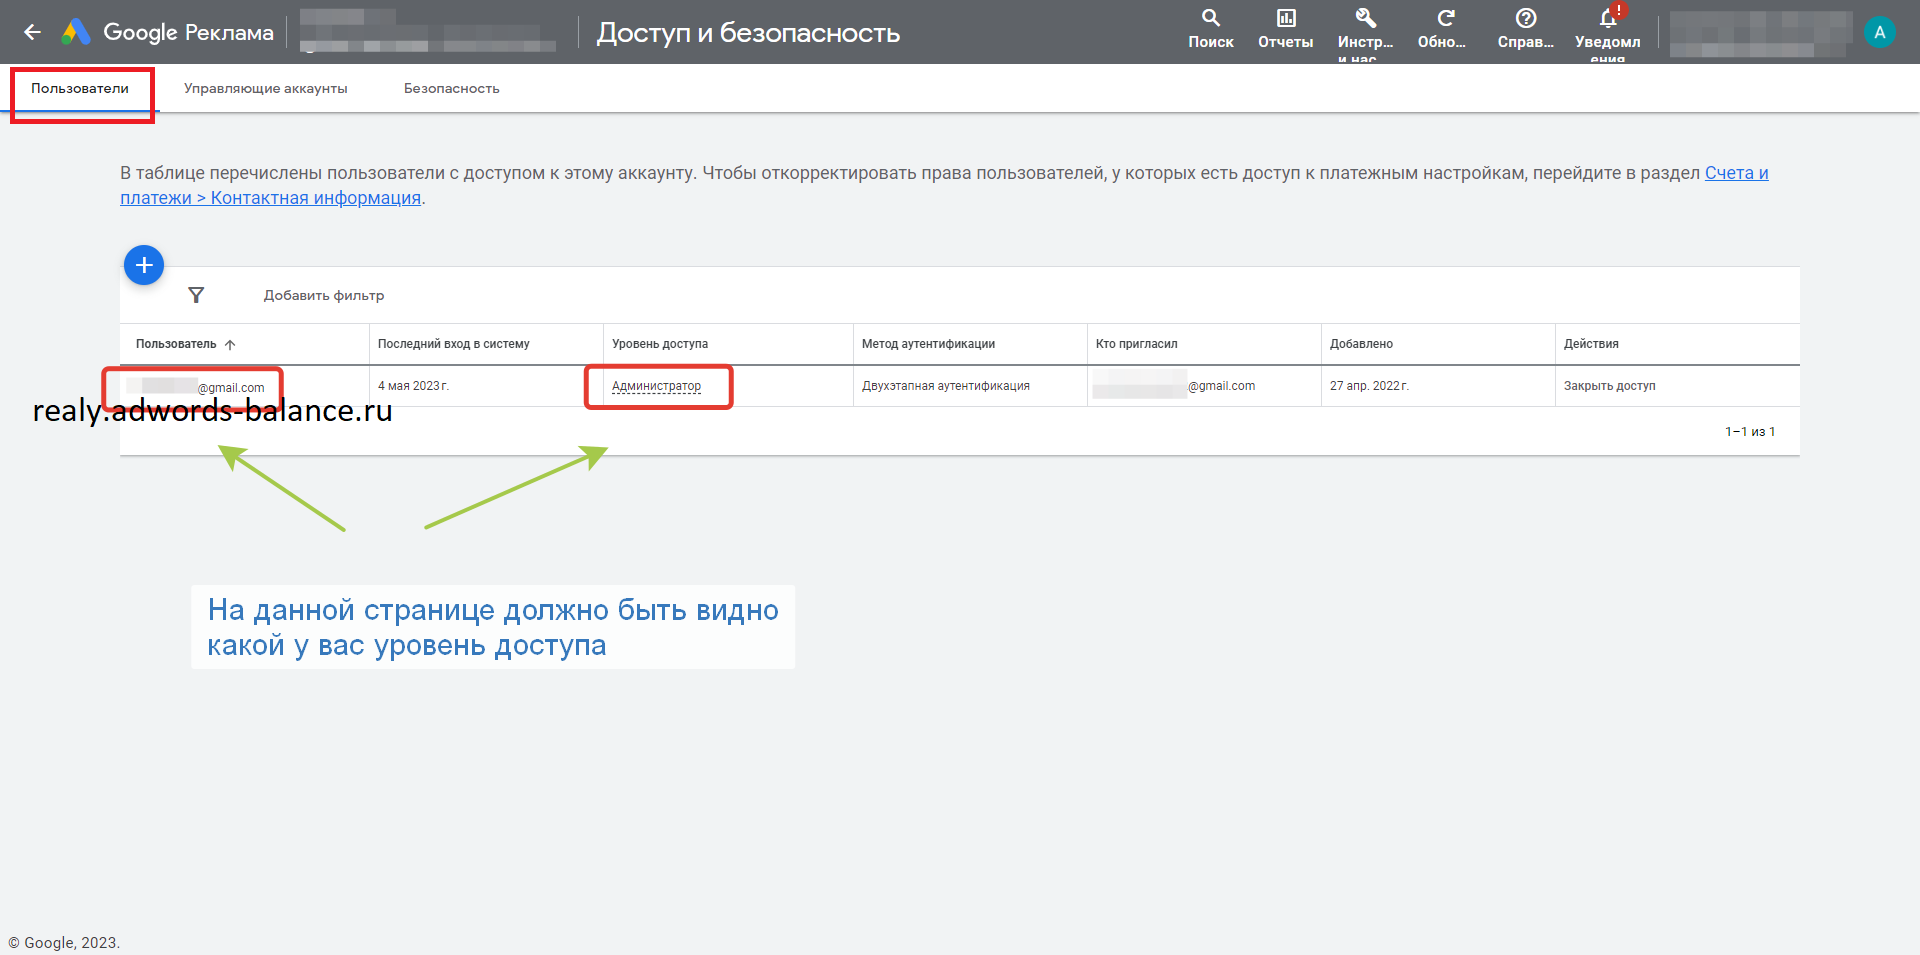
Task: Switch to Управляющие аккаунты tab
Action: pos(265,89)
